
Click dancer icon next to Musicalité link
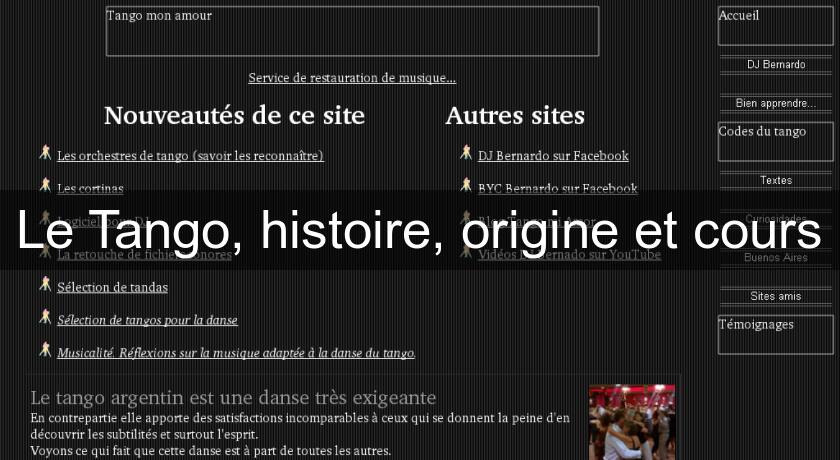coord(45,350)
